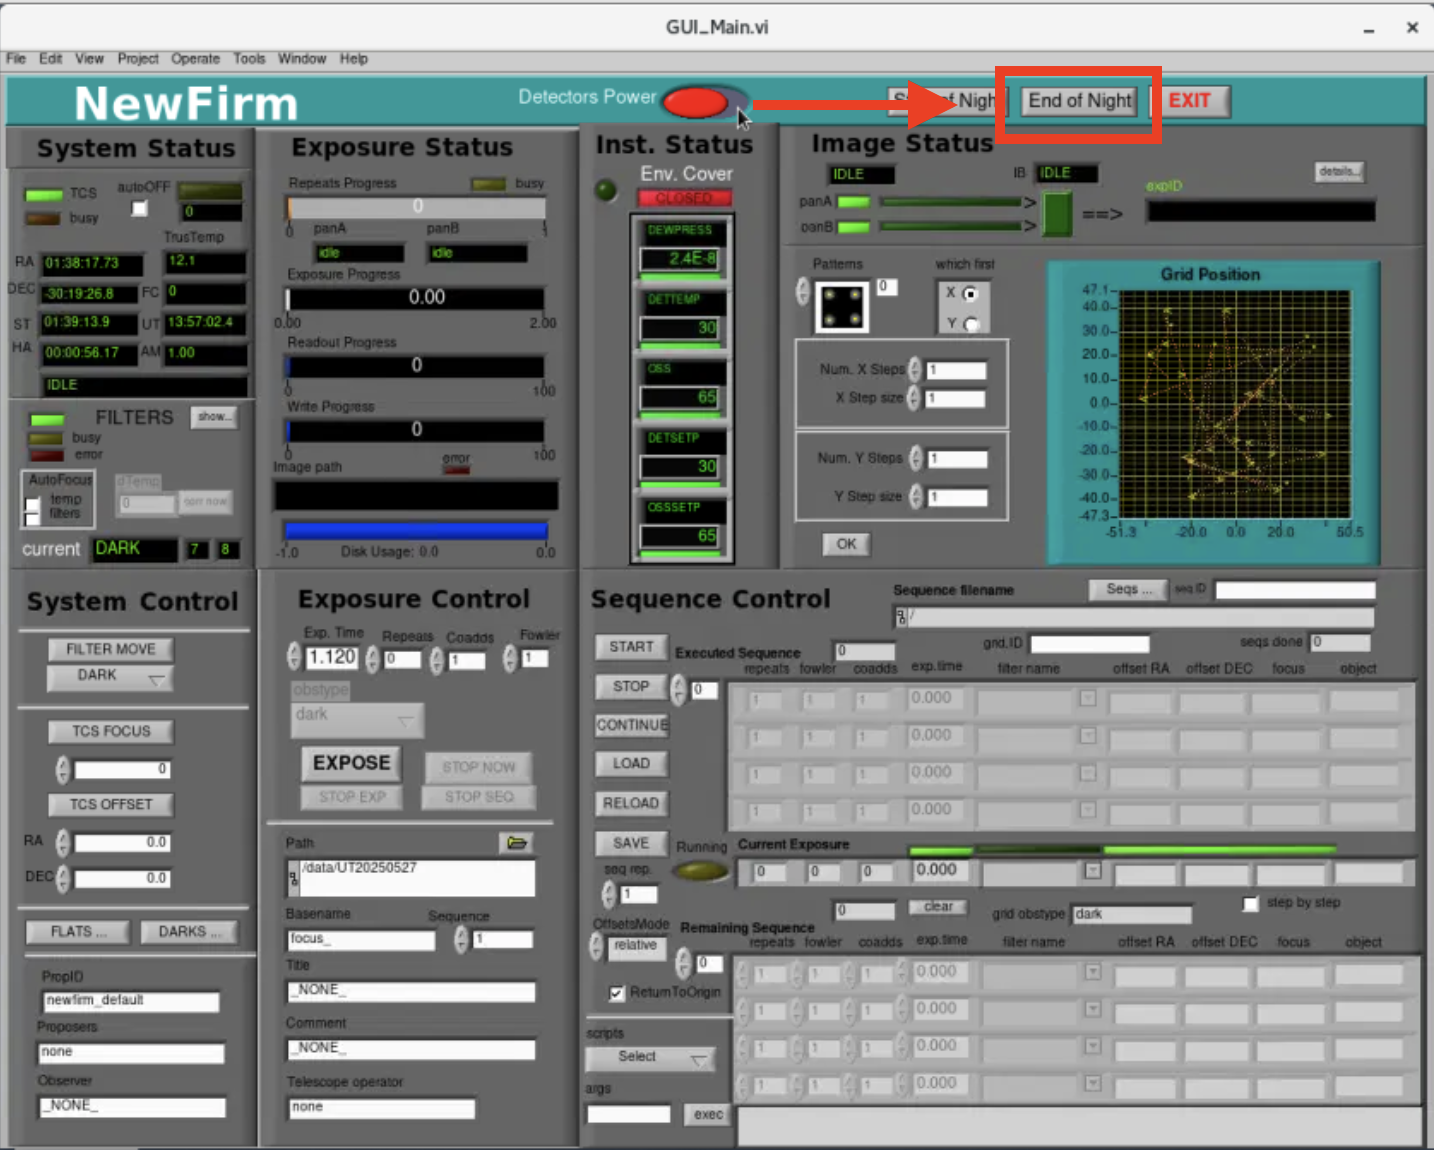This screenshot has width=1434, height=1150.
Task: Open the Help menu
Action: pyautogui.click(x=353, y=59)
